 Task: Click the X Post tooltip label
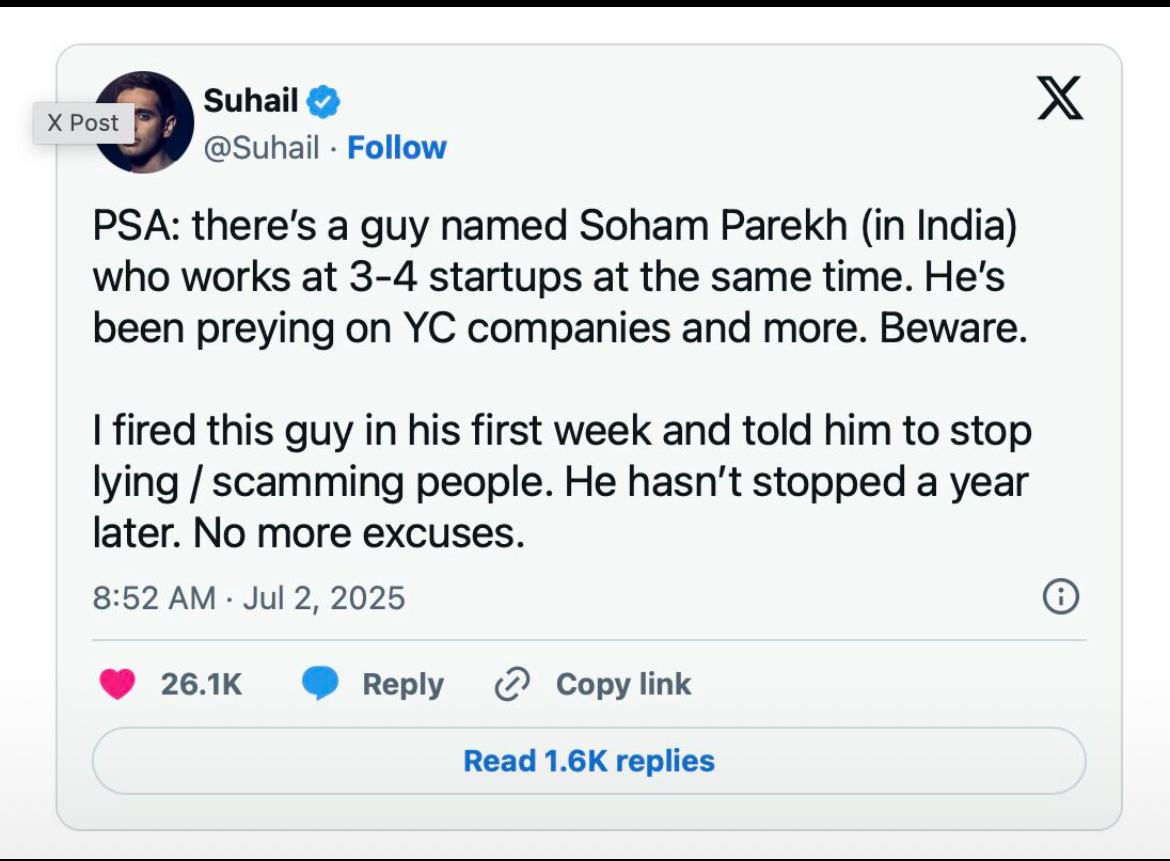coord(83,123)
